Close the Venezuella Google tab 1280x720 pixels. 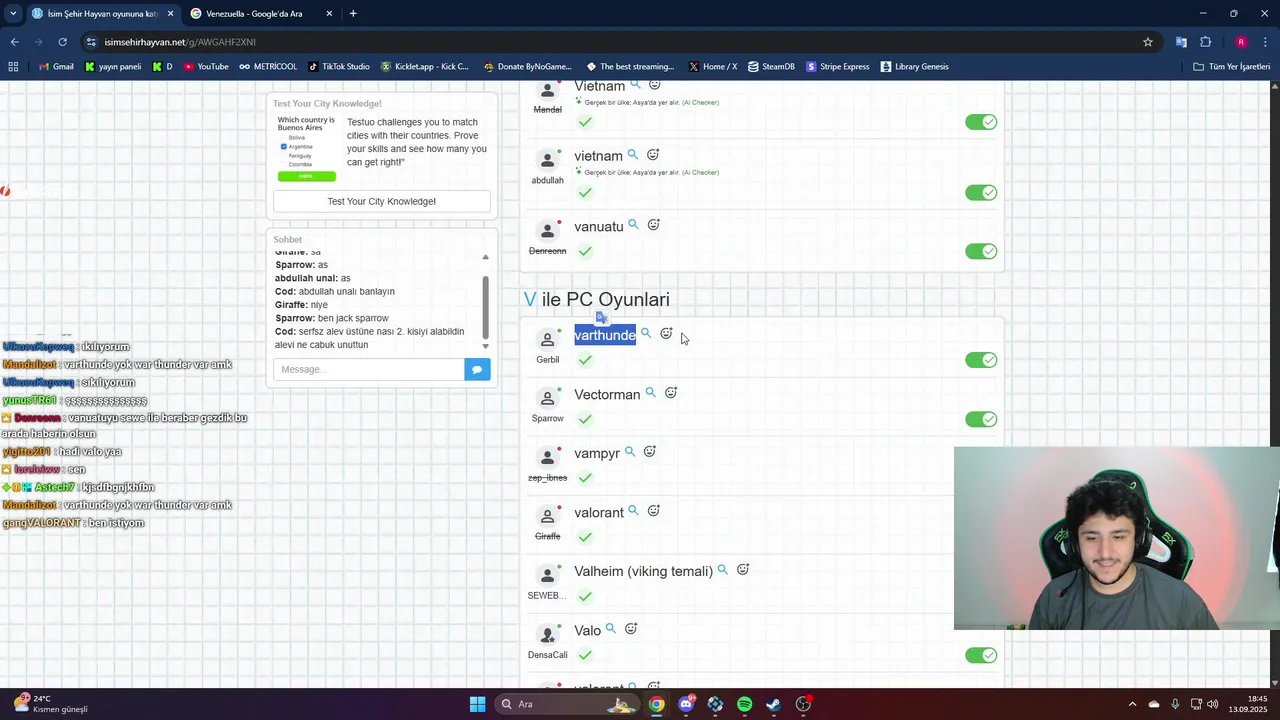[x=329, y=14]
